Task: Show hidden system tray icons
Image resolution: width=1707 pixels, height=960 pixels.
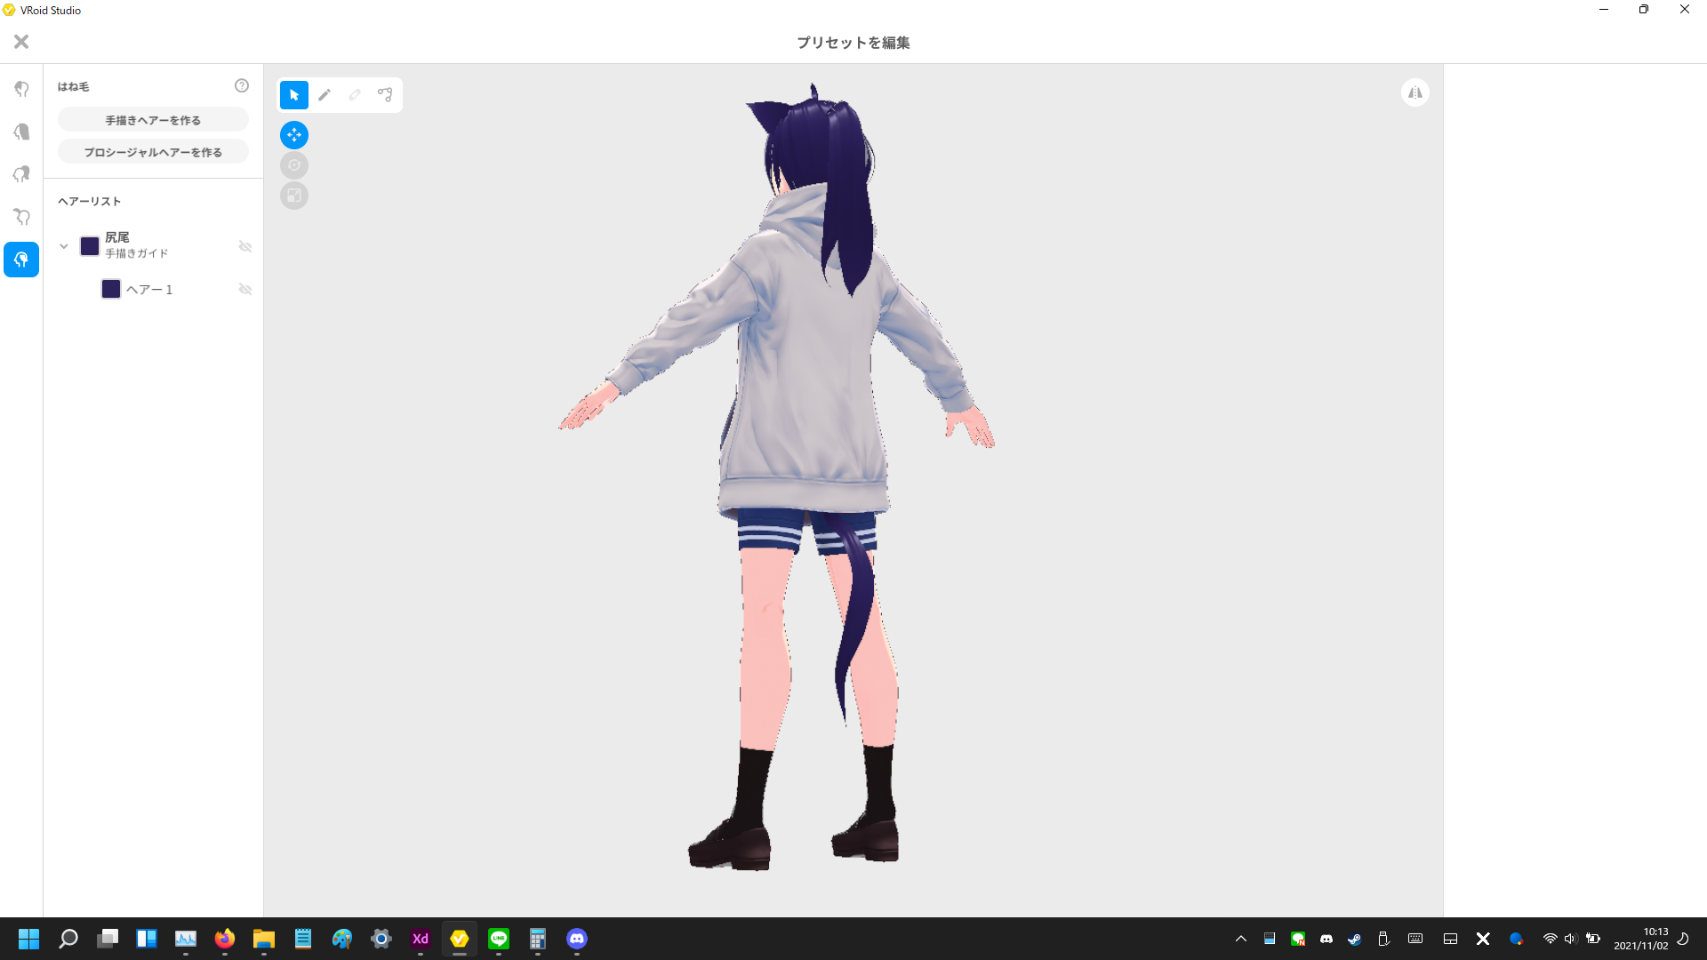Action: pos(1241,939)
